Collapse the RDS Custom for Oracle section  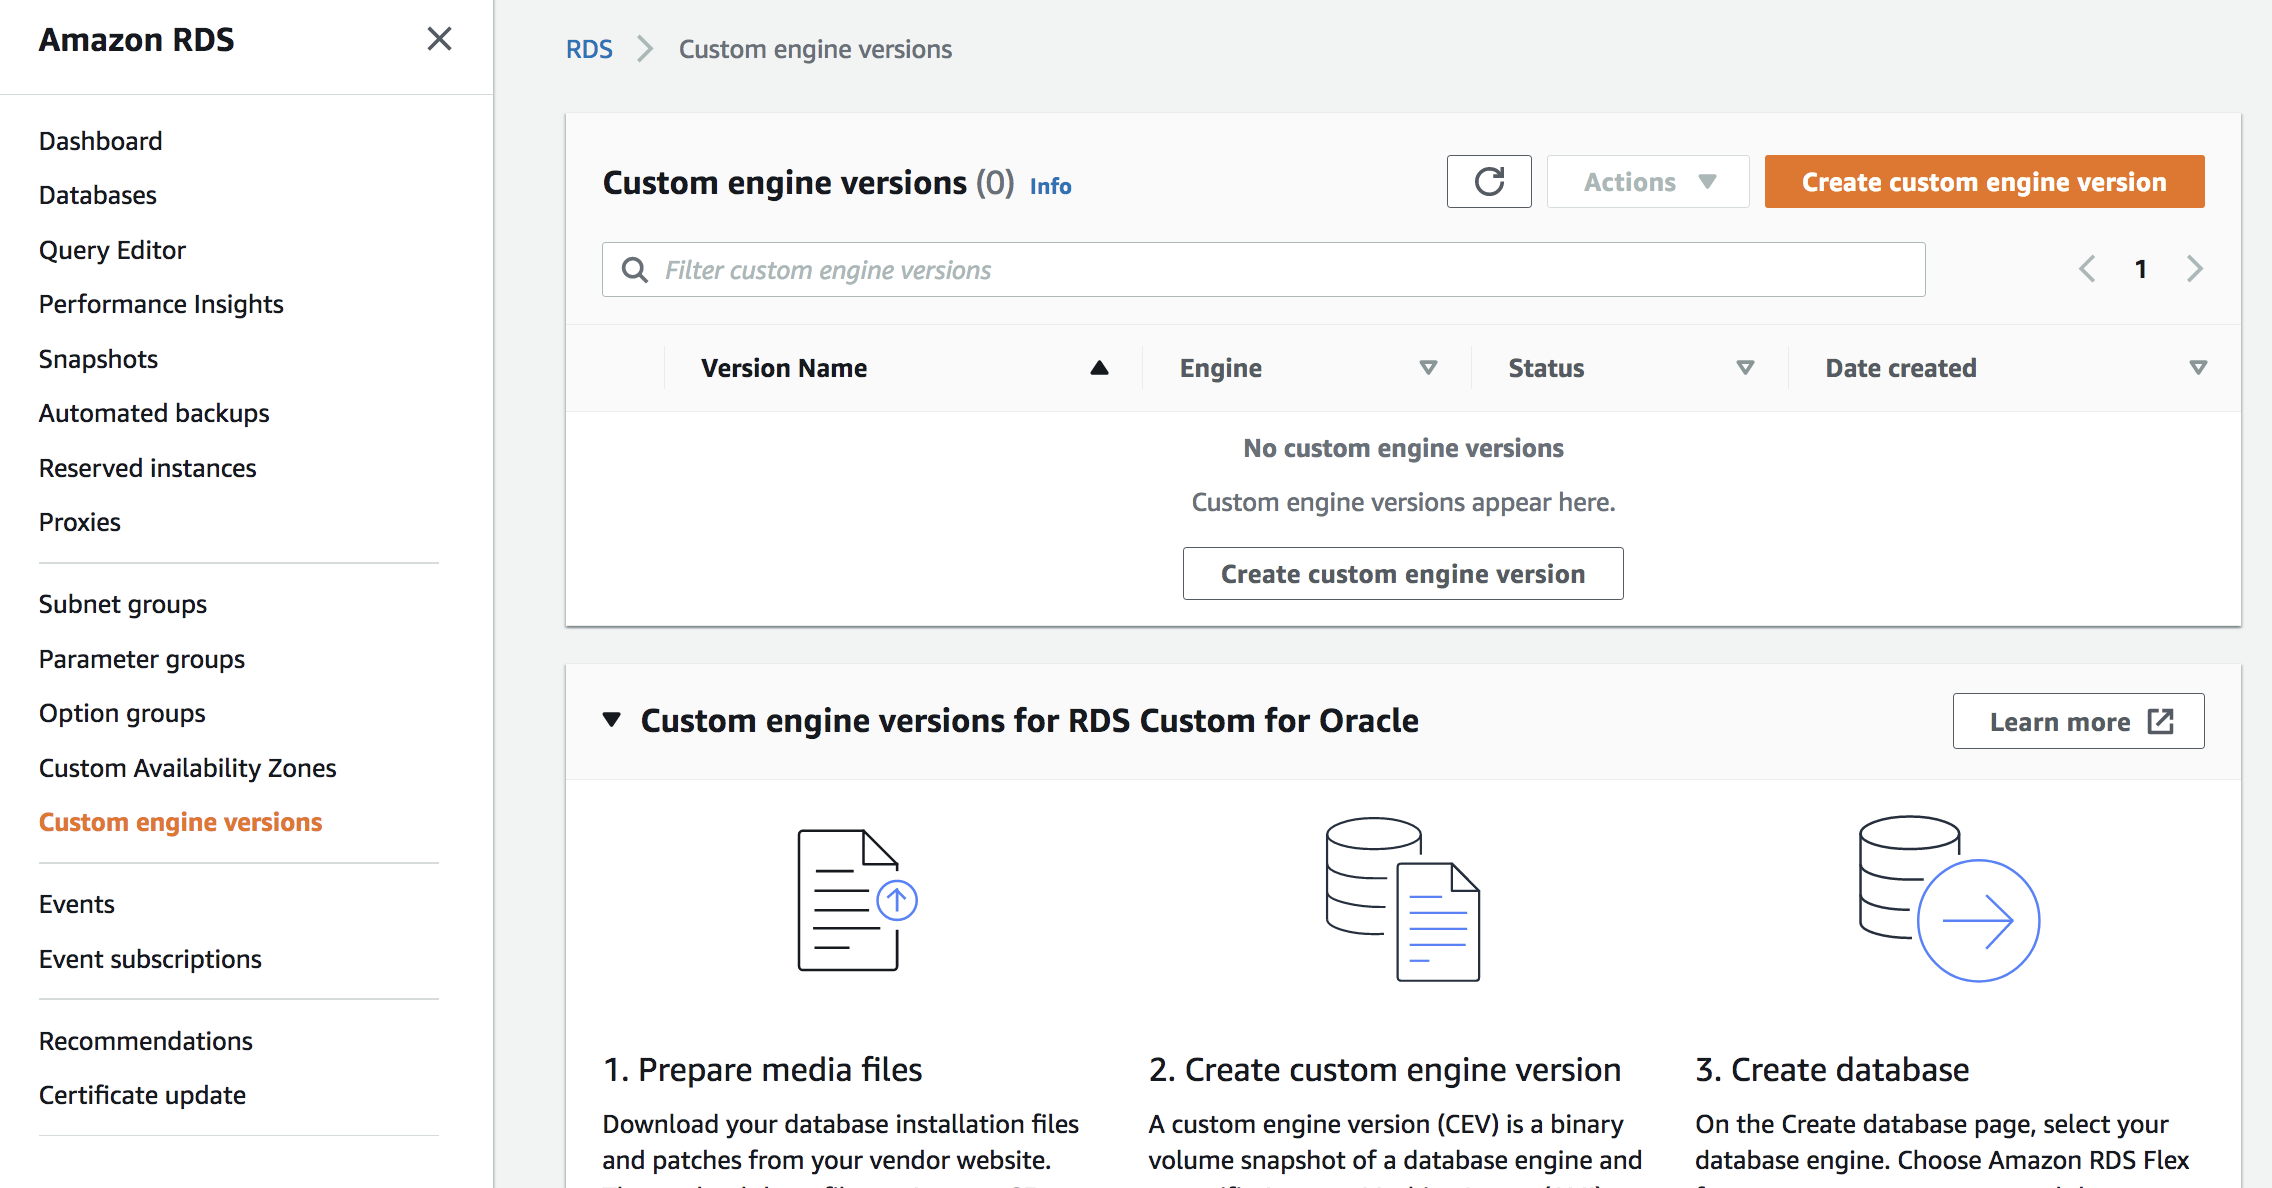[612, 720]
